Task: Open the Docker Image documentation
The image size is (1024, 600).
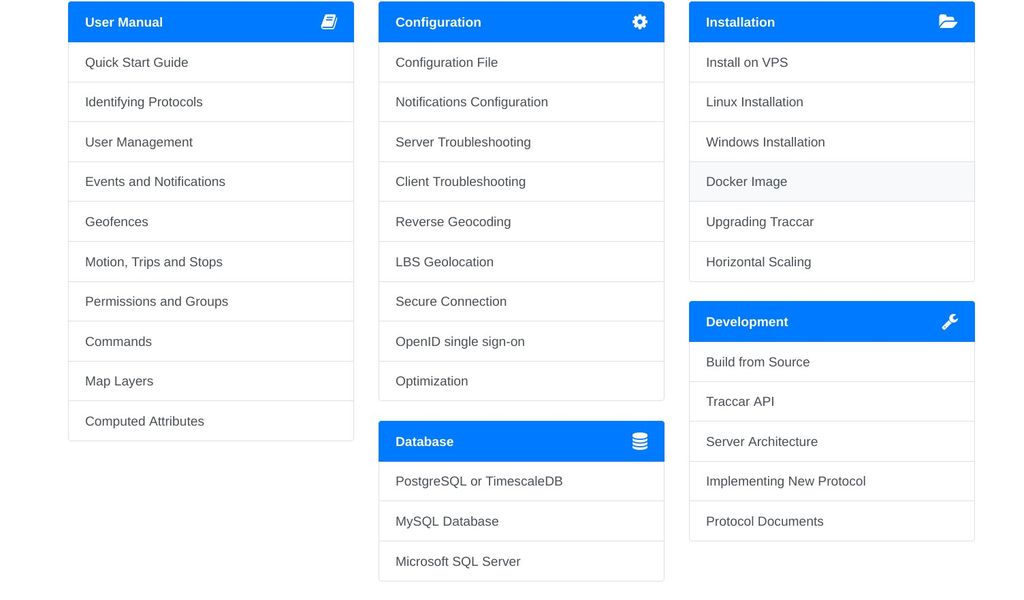Action: point(747,182)
